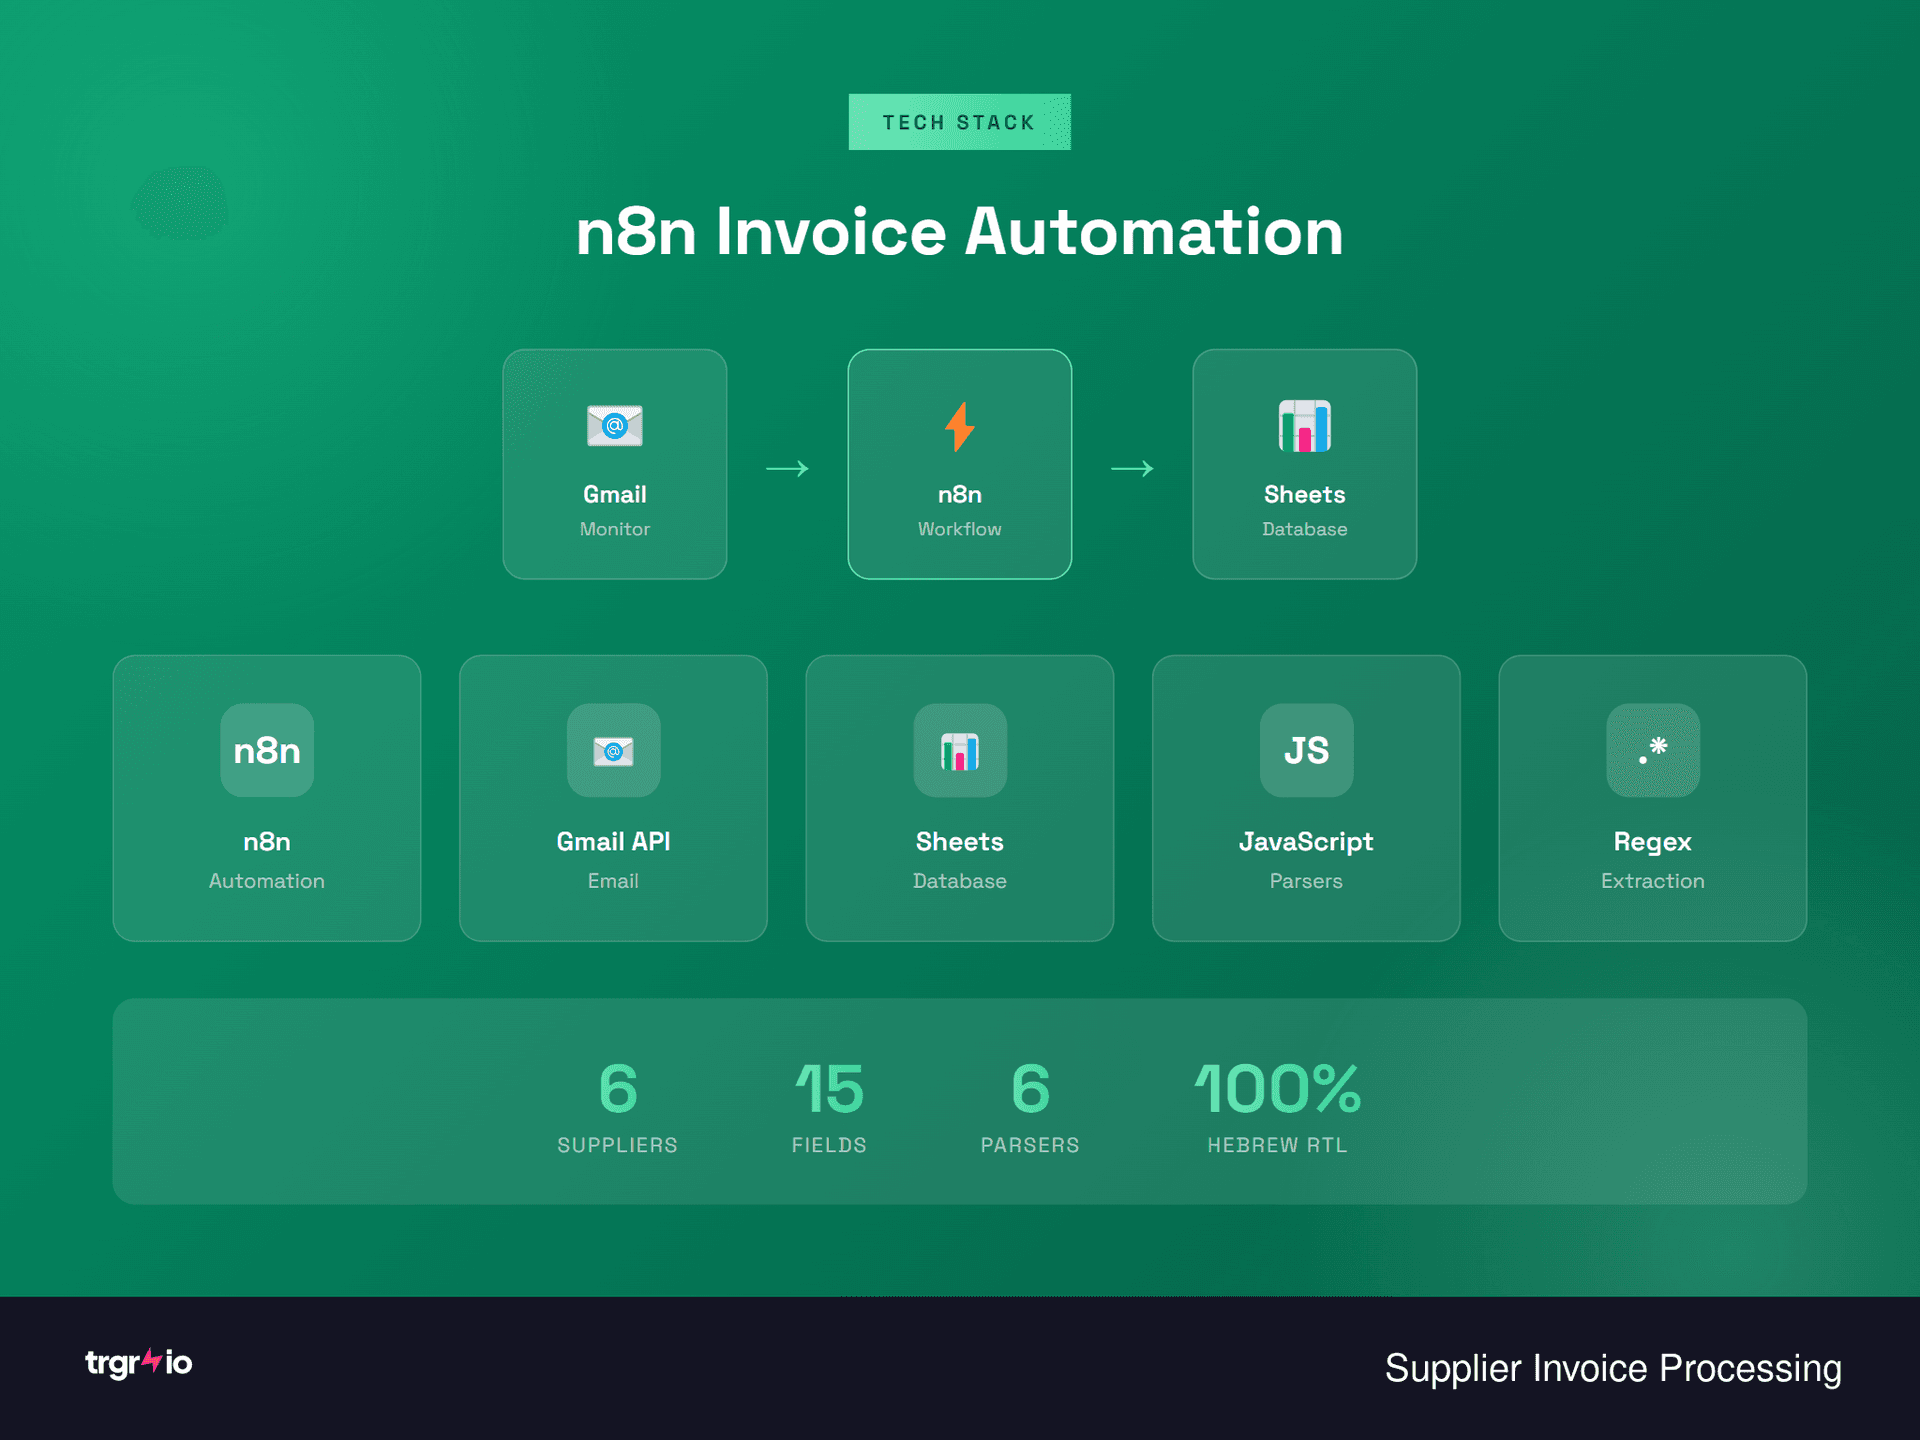Click the 100% HEBREW RTL statistic

1277,1110
